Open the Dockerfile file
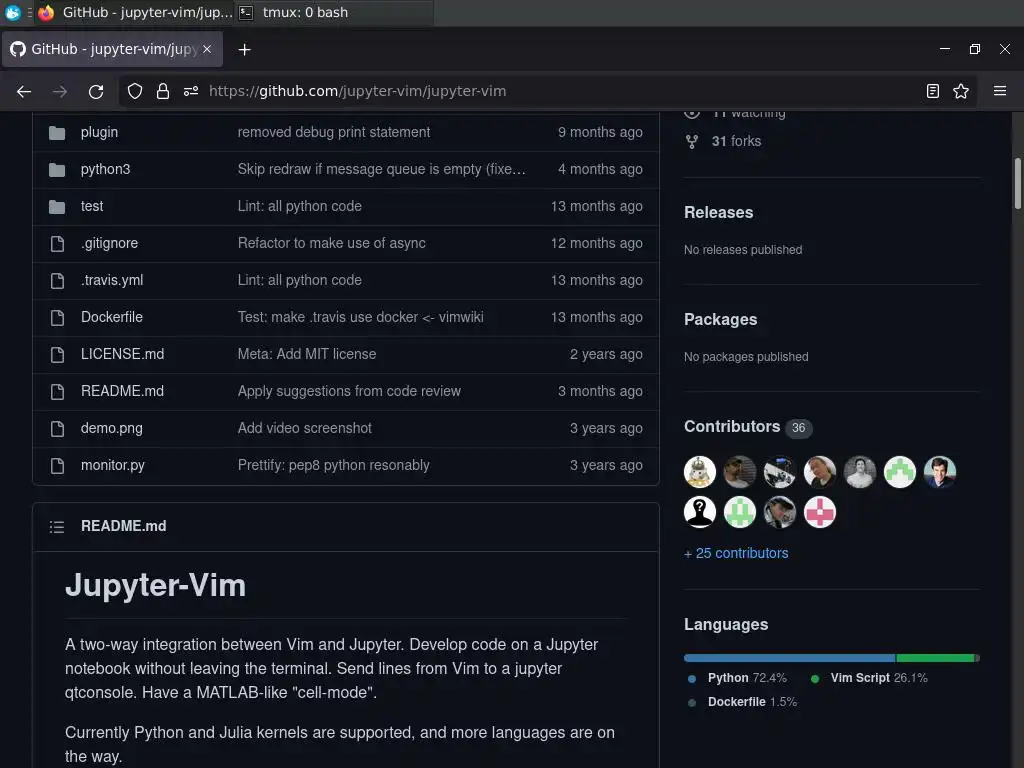 (112, 317)
